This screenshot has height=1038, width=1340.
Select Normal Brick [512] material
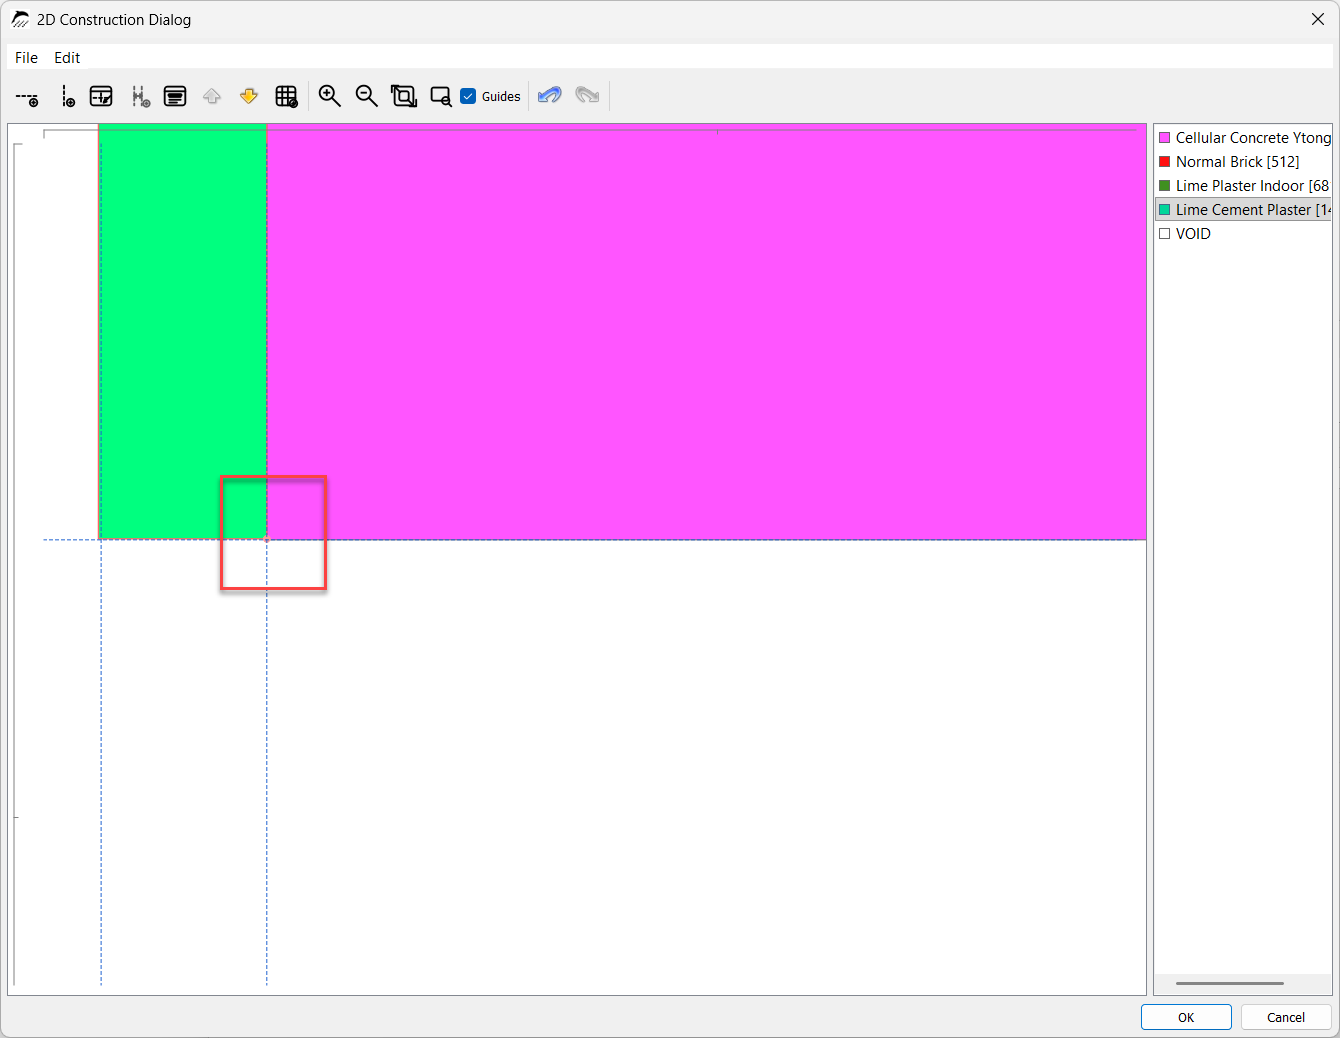[1244, 162]
